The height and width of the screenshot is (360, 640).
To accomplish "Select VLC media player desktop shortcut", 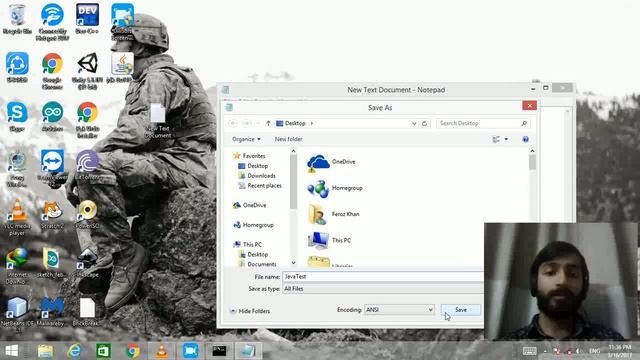I will (17, 217).
